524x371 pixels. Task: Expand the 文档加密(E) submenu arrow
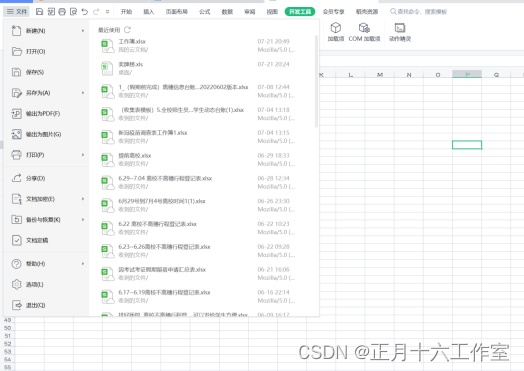click(83, 199)
